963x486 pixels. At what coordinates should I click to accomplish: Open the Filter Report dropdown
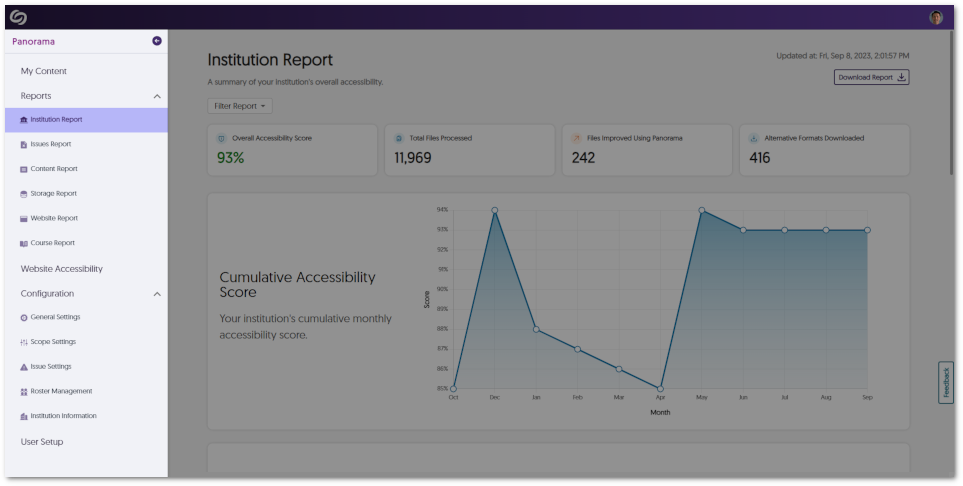pos(240,106)
